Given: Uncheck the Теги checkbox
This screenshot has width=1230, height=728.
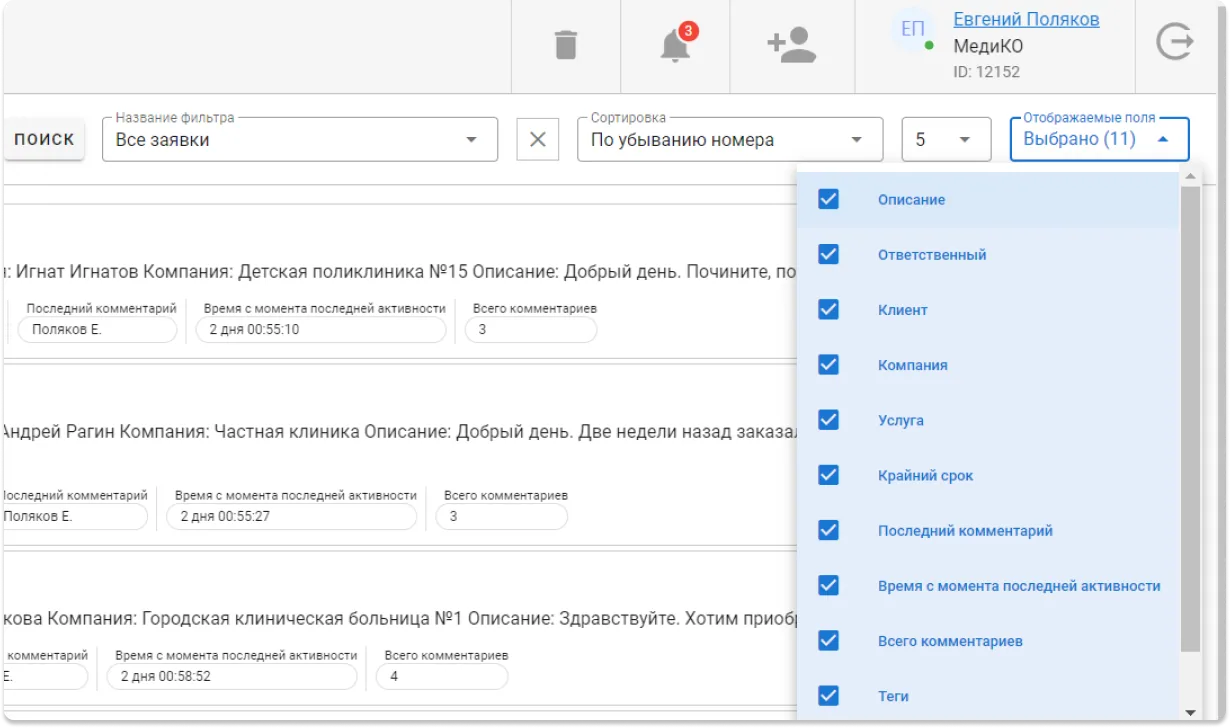Looking at the screenshot, I should tap(828, 695).
